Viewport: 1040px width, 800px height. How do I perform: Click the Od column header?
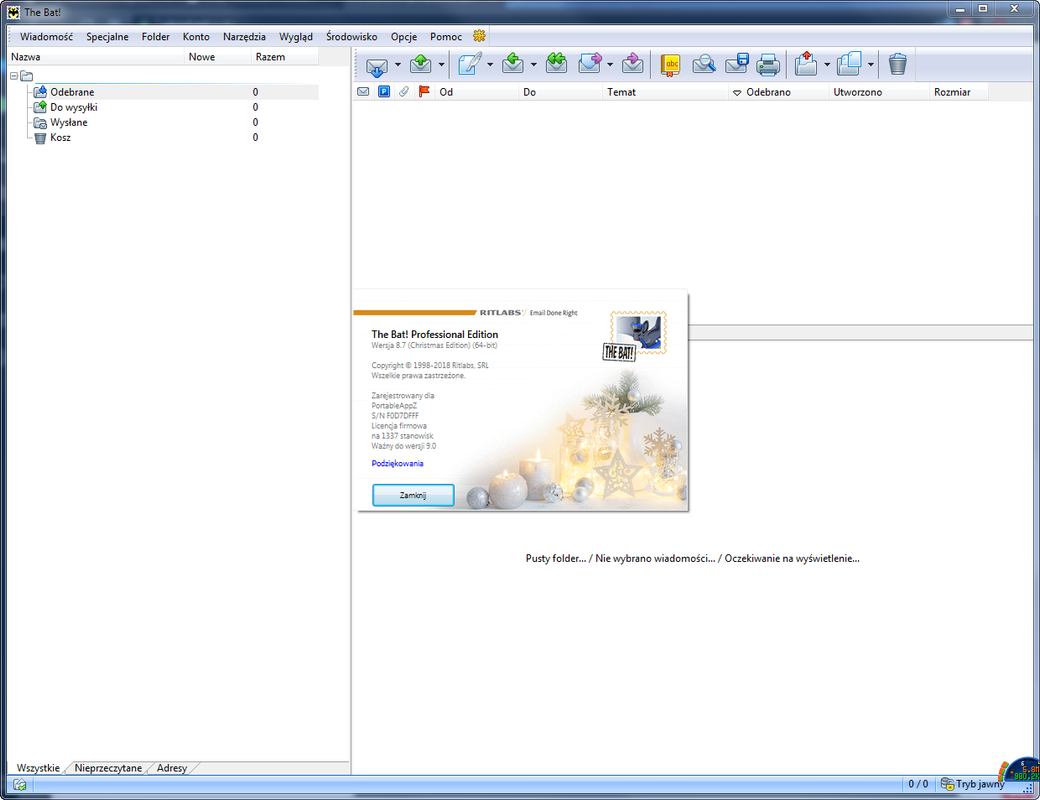click(x=476, y=92)
